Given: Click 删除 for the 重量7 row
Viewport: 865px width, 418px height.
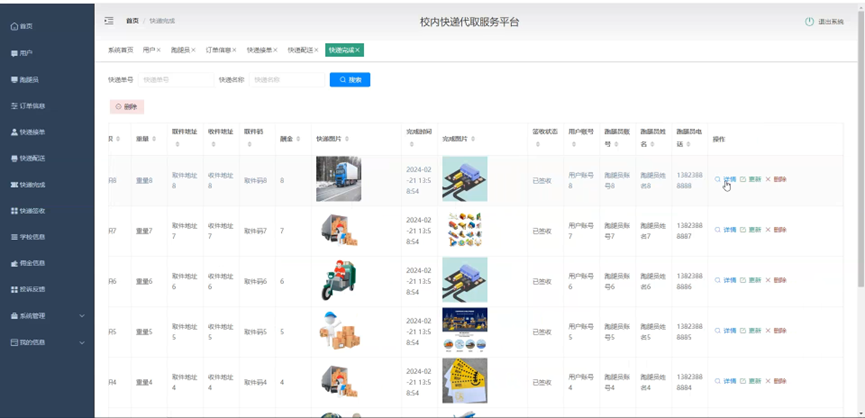Looking at the screenshot, I should 776,230.
